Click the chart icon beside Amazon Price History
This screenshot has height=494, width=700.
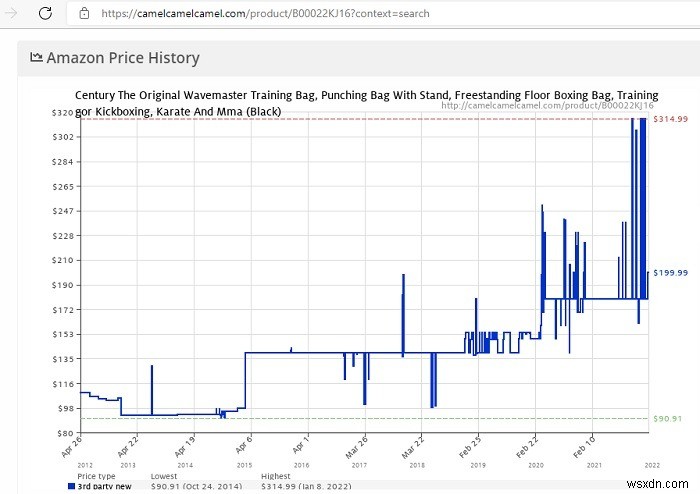point(36,57)
